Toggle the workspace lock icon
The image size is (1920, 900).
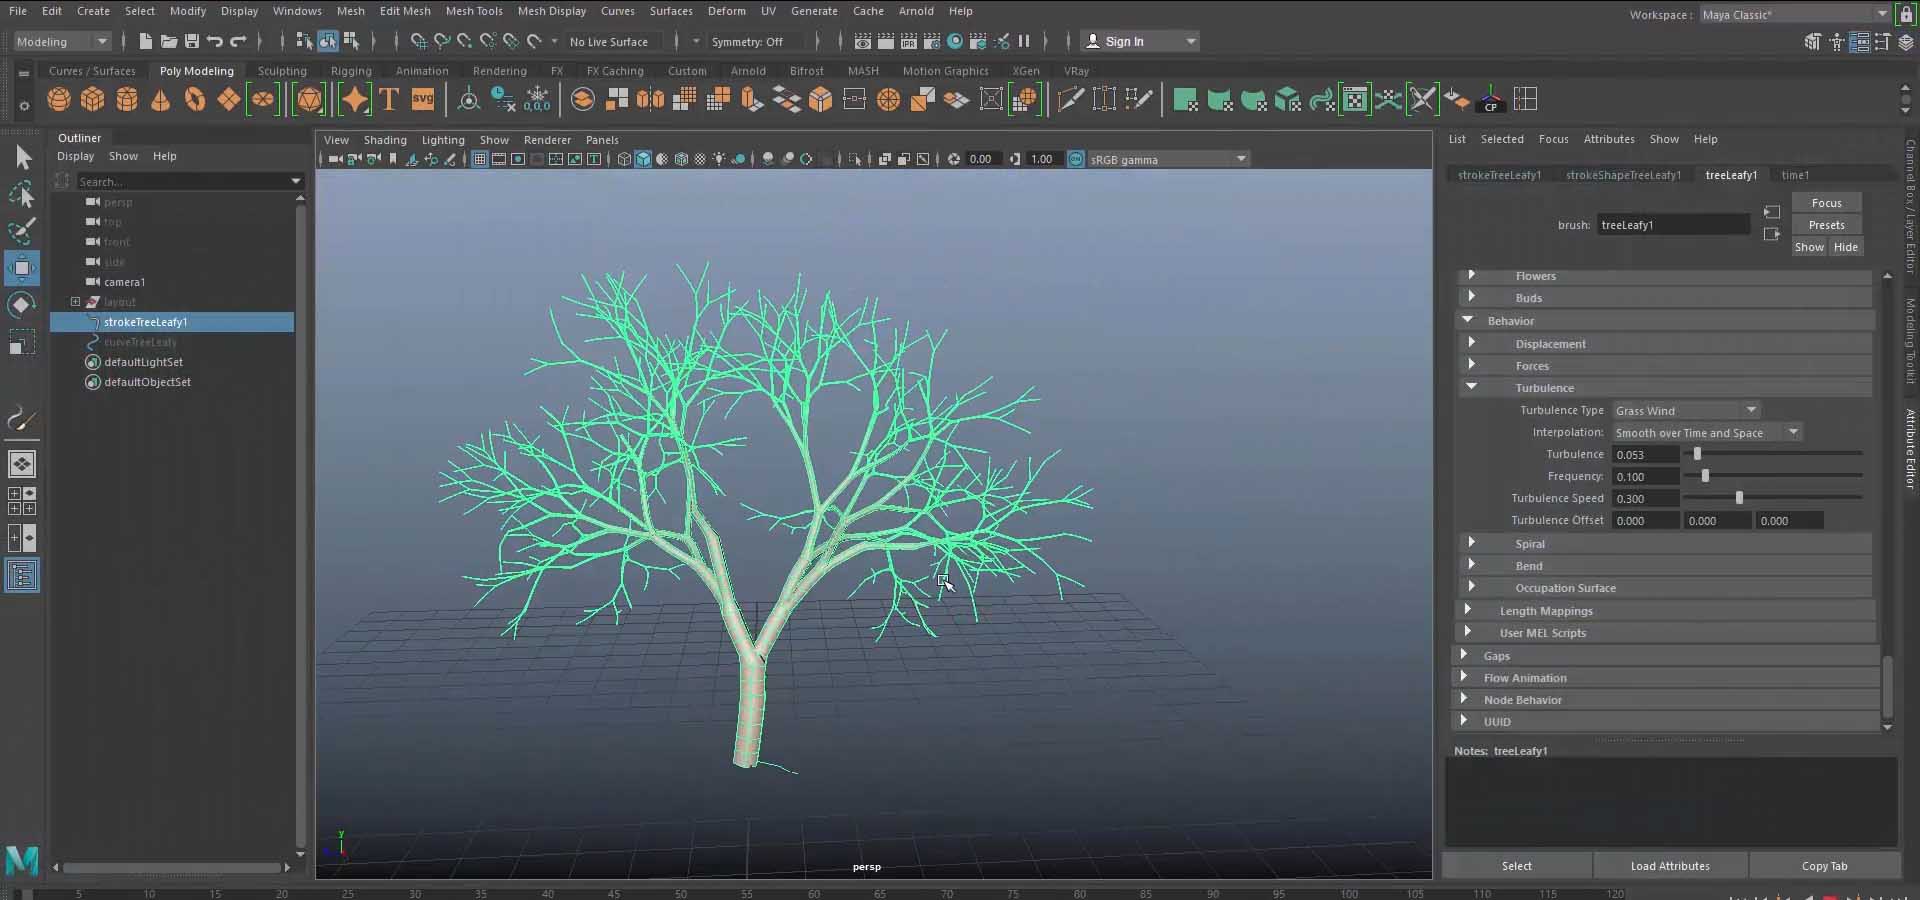(x=1906, y=15)
